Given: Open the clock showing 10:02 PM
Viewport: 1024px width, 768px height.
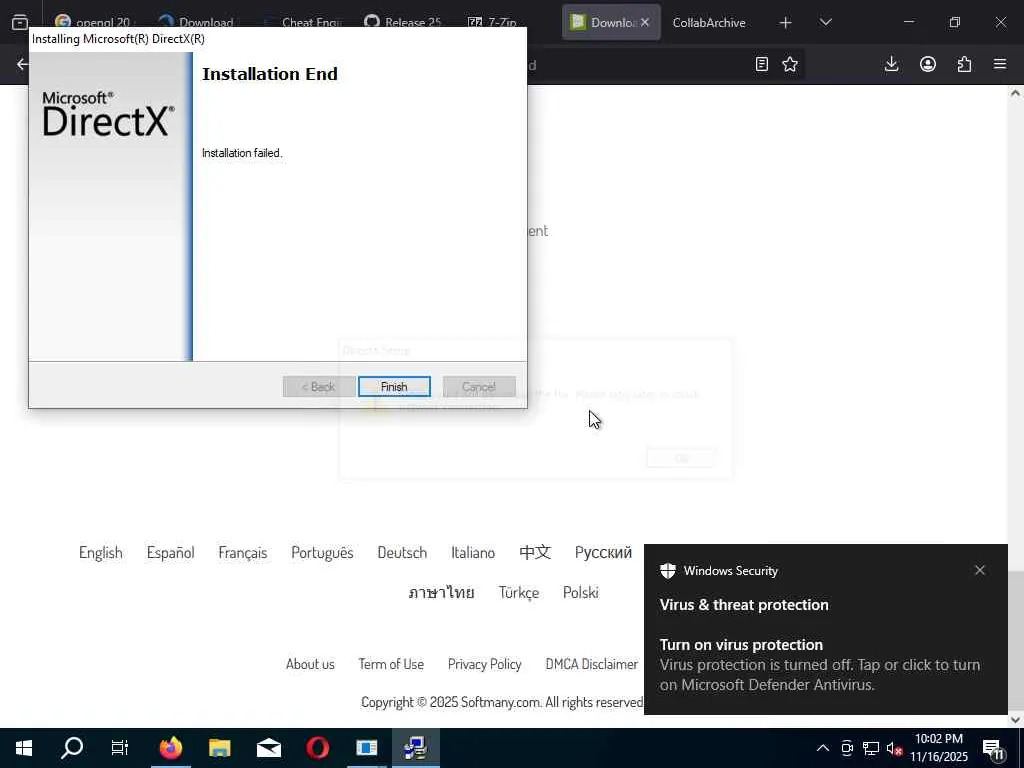Looking at the screenshot, I should [x=938, y=748].
